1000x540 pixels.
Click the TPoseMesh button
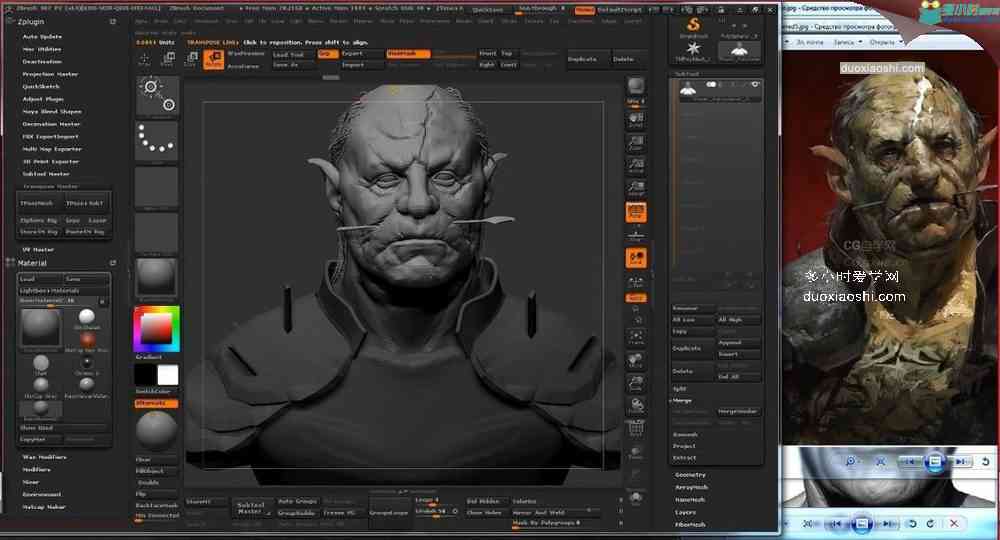coord(38,203)
